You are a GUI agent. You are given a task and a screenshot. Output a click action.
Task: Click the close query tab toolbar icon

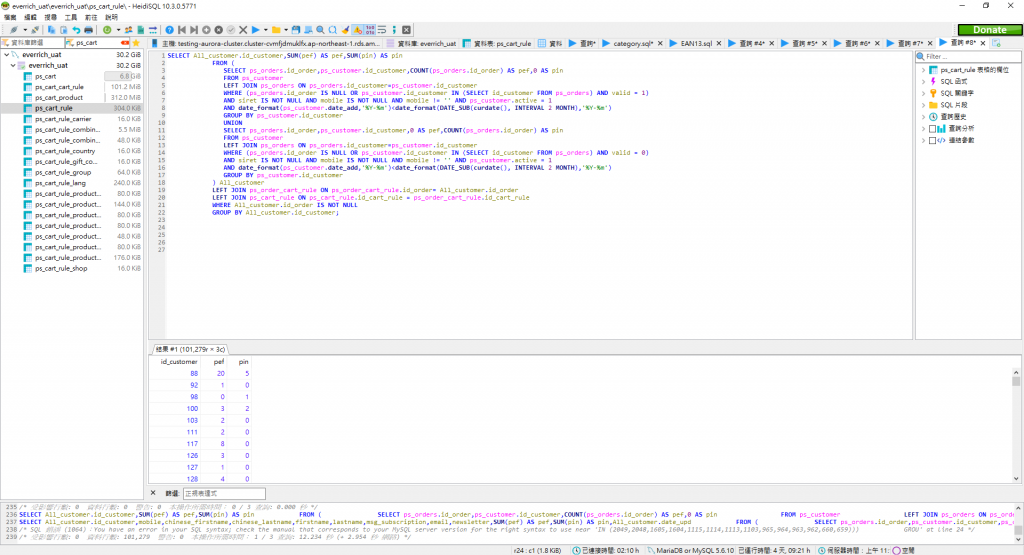point(406,30)
